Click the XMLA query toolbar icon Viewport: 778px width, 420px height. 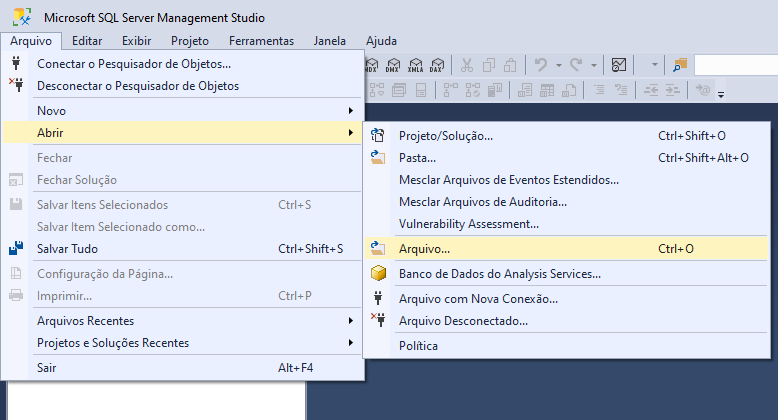point(415,65)
